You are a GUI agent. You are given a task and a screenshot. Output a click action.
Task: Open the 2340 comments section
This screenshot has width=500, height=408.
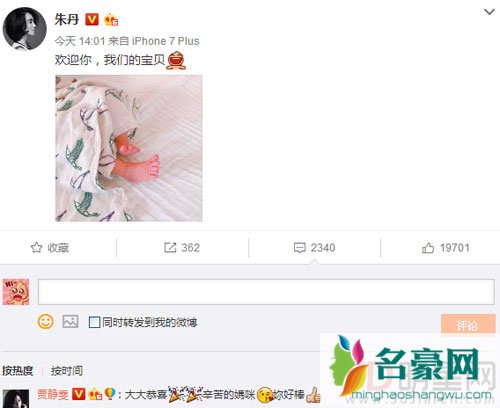(x=314, y=248)
